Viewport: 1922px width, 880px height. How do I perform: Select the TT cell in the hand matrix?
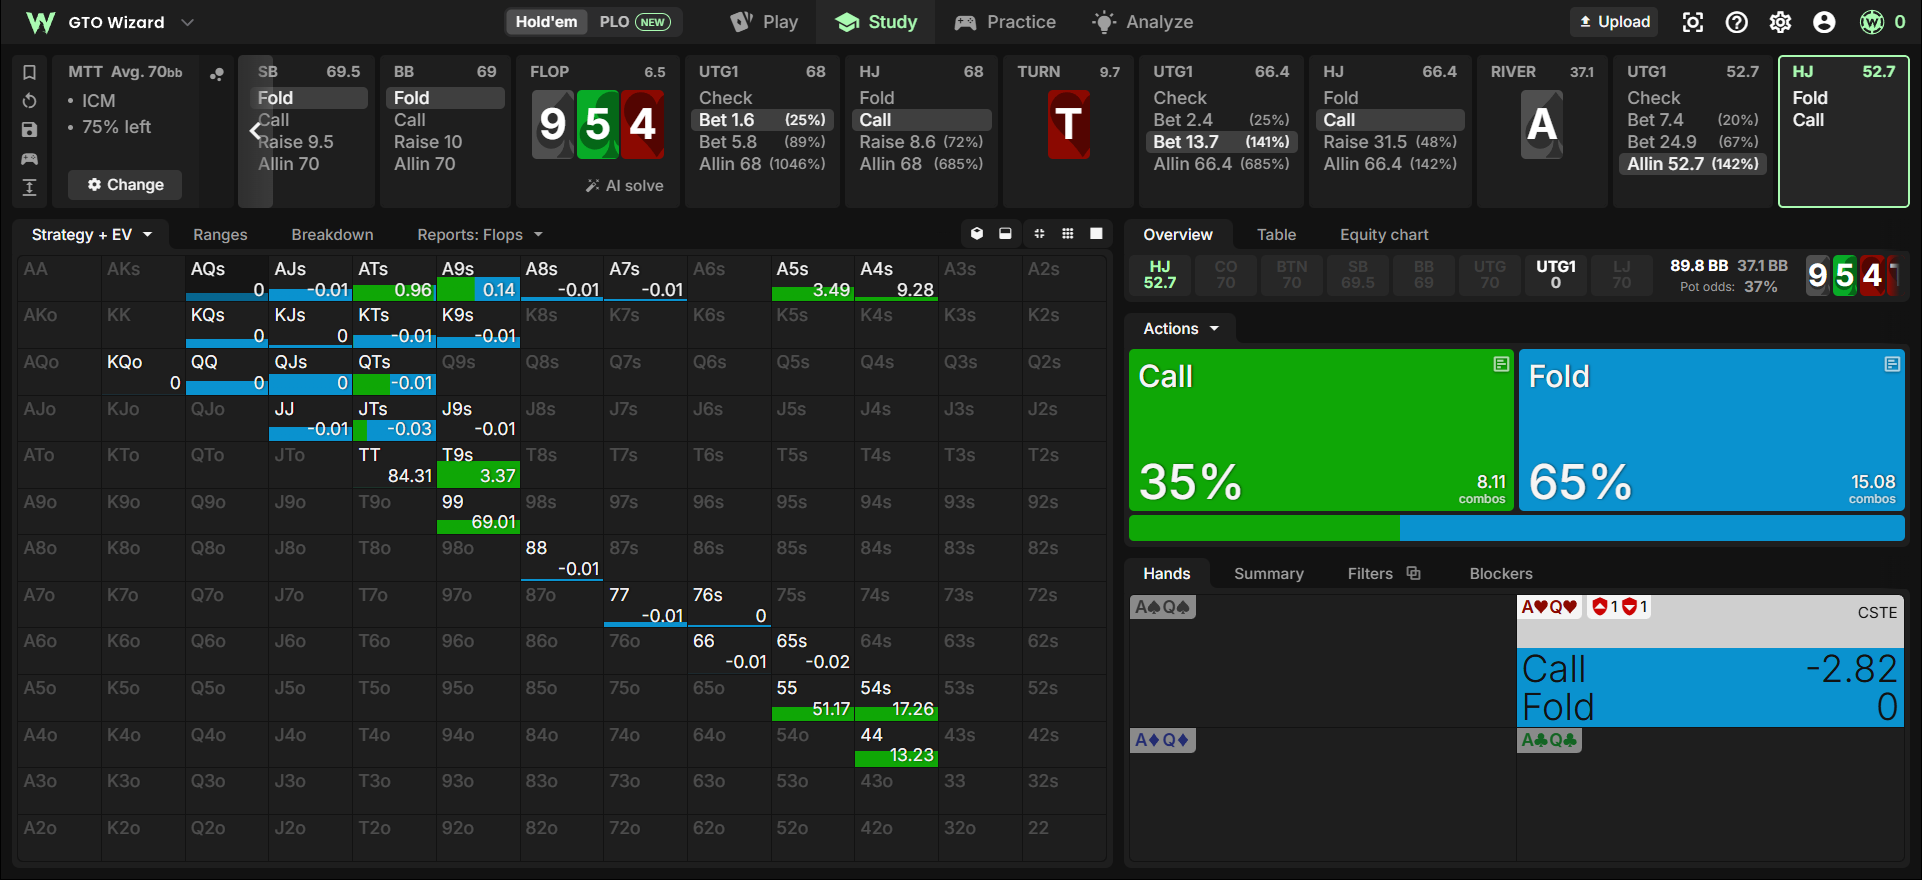coord(394,465)
